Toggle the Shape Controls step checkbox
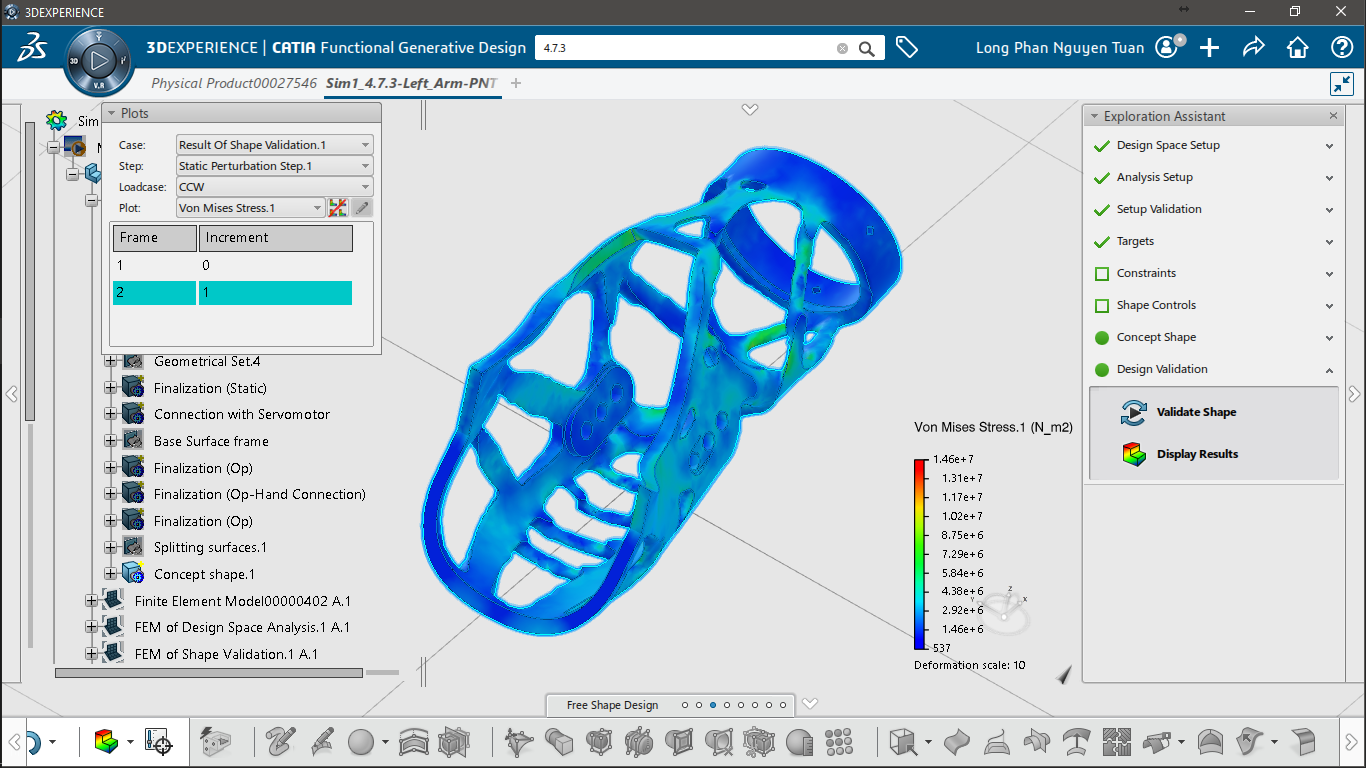This screenshot has height=768, width=1366. (1102, 306)
